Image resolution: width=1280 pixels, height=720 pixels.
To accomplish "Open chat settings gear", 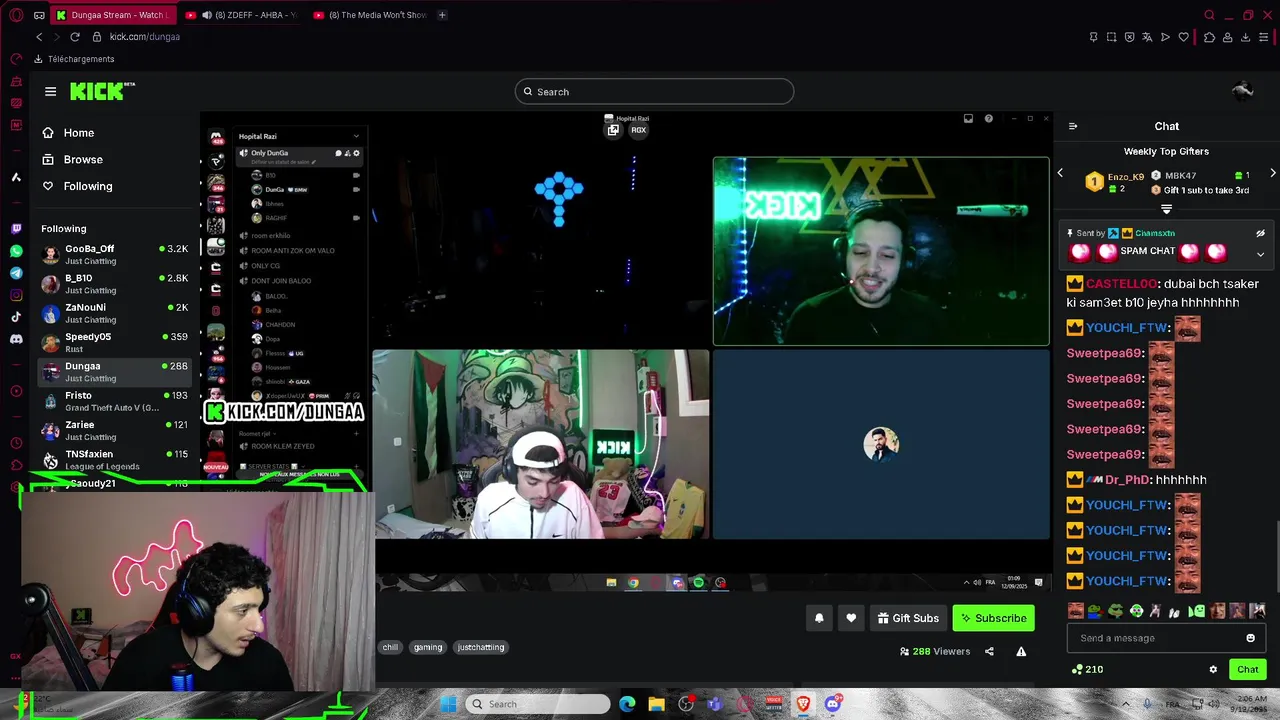I will coord(1213,669).
